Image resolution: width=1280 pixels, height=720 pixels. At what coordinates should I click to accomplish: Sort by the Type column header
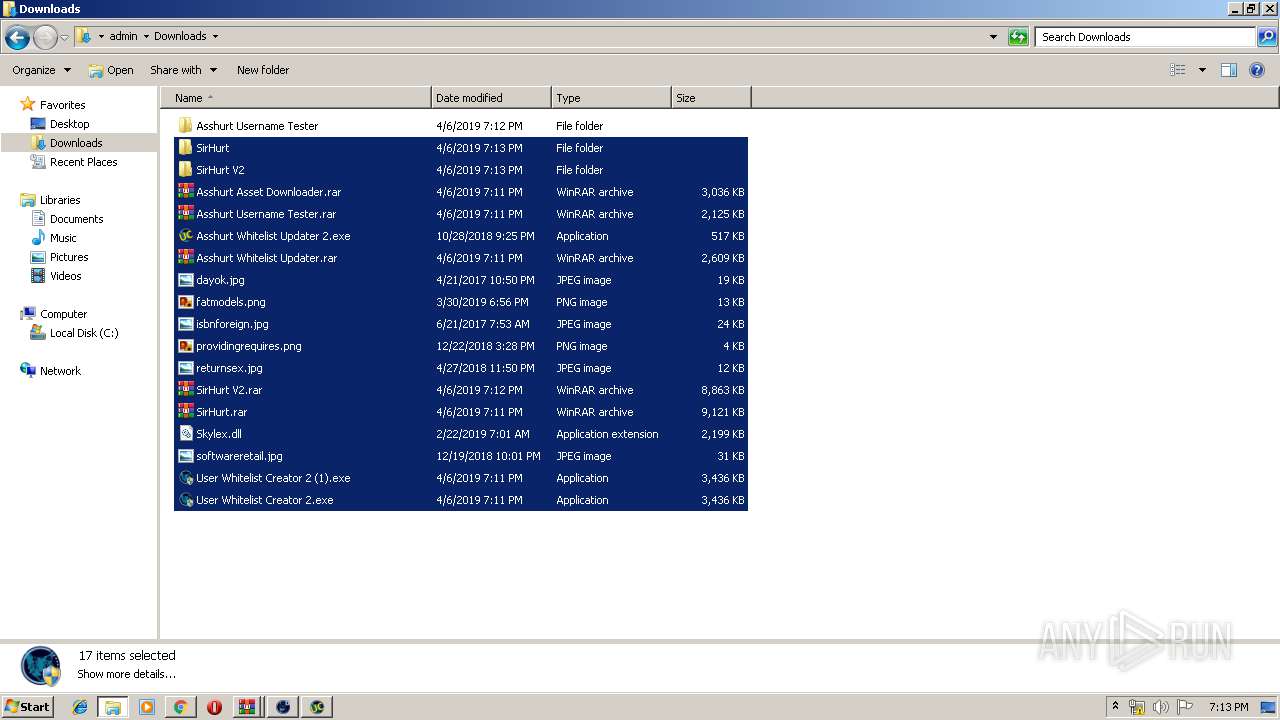click(611, 98)
